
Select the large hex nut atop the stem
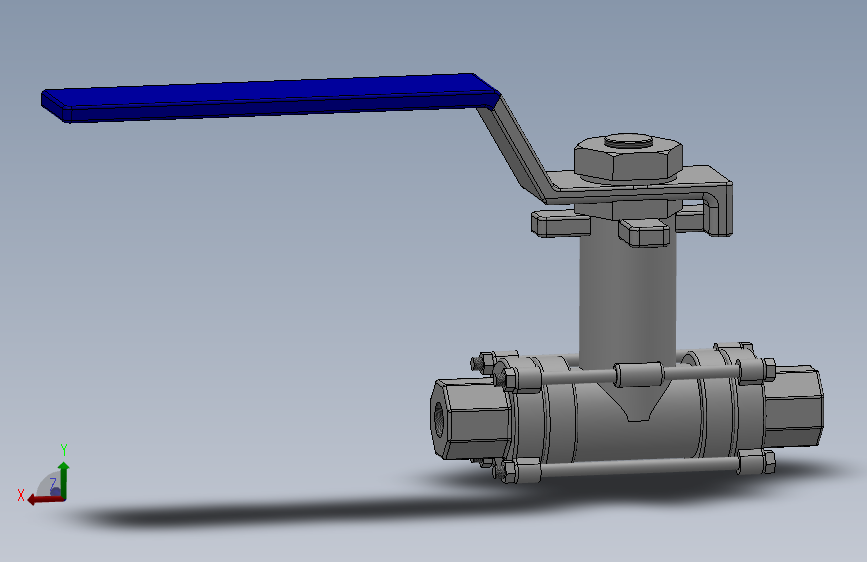628,158
